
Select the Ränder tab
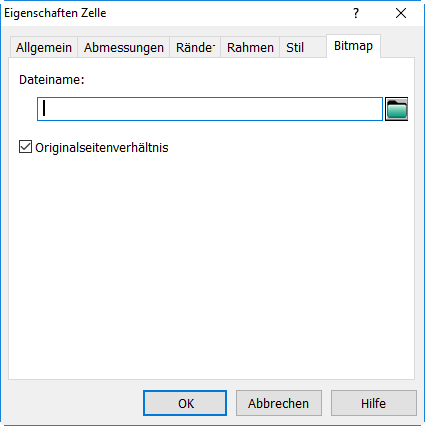[x=195, y=47]
